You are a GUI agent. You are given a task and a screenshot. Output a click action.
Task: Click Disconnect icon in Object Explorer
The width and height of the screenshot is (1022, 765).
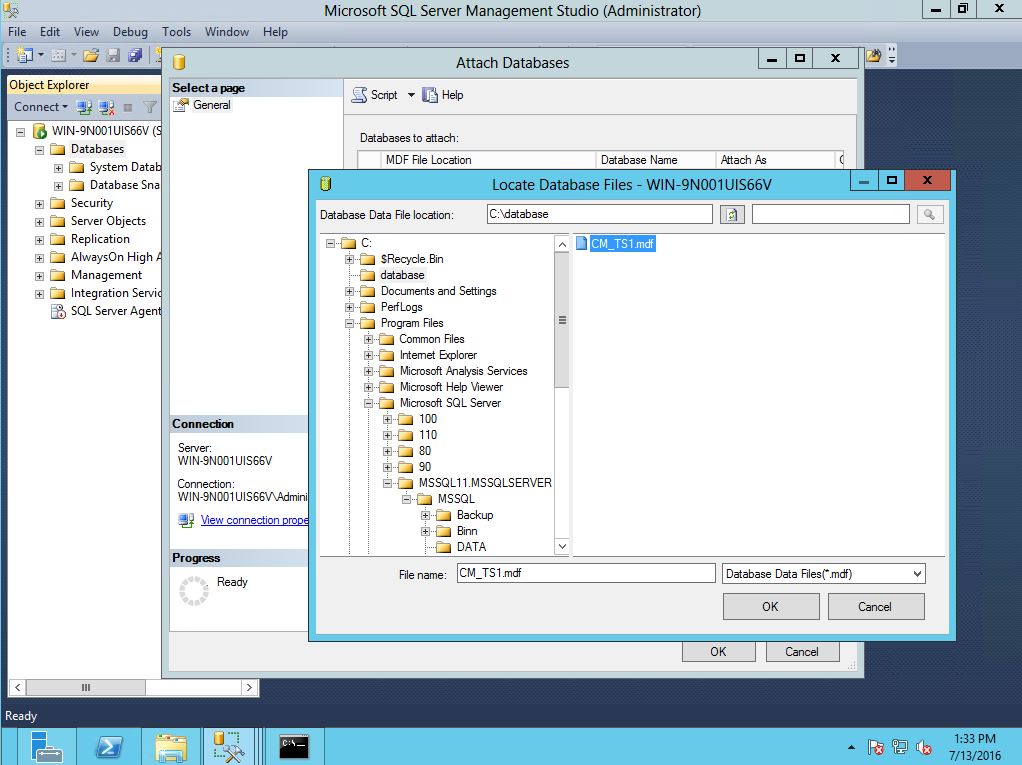pos(106,107)
